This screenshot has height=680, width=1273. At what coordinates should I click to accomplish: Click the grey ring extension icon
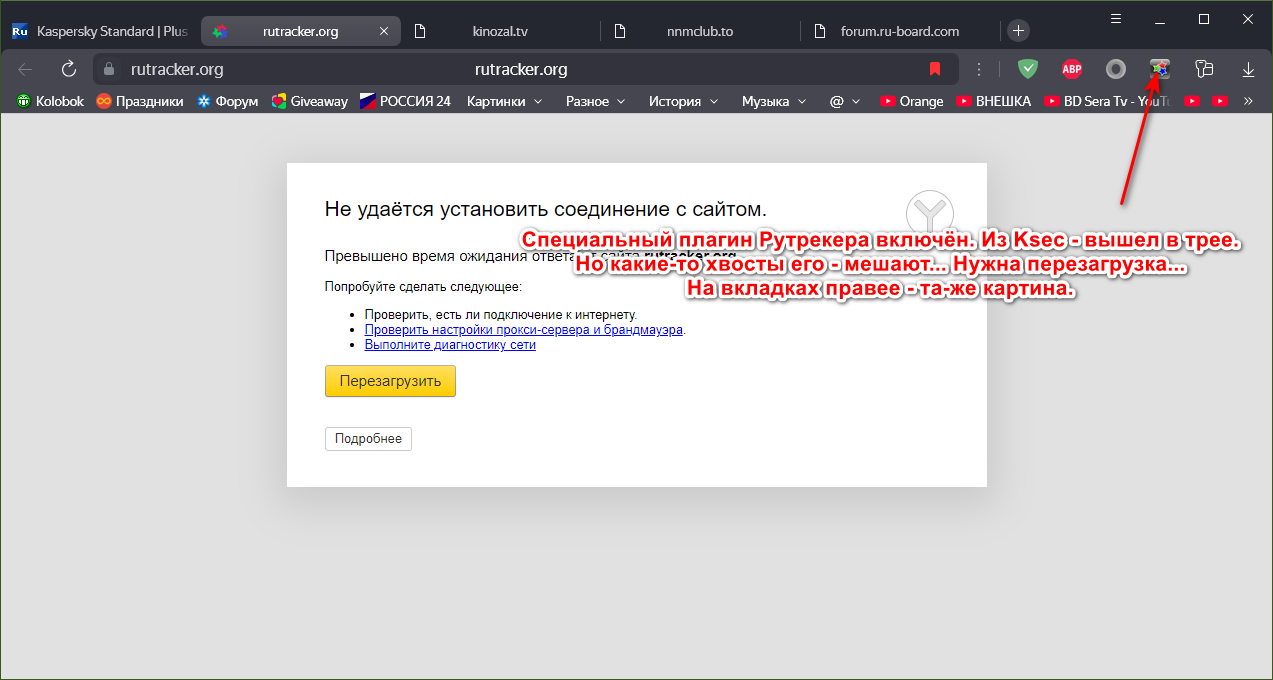(1116, 69)
